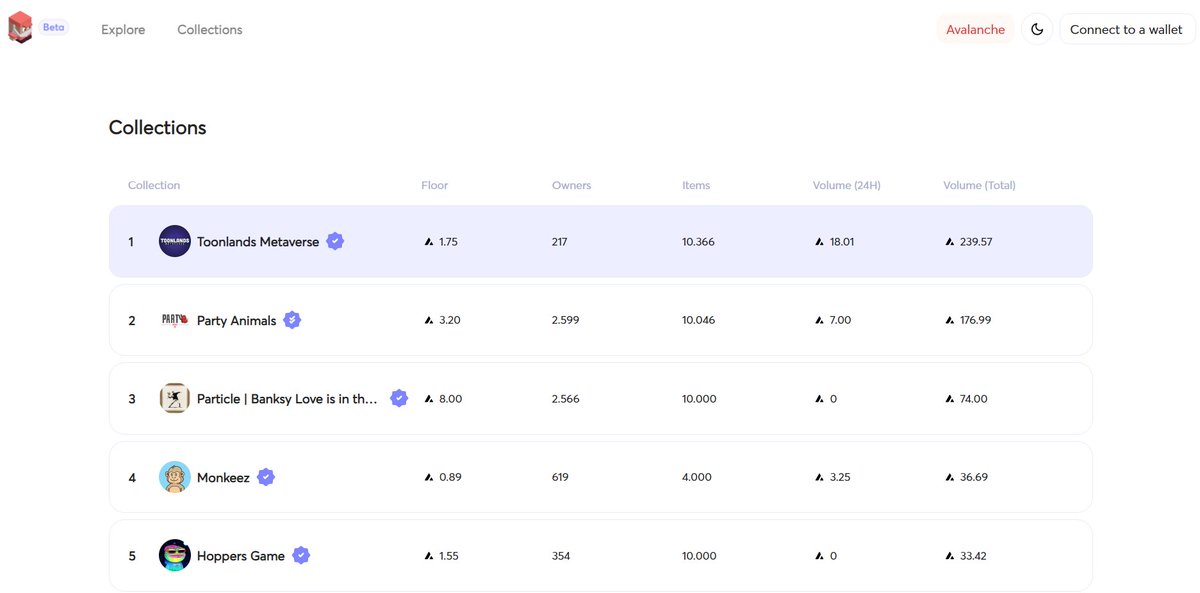Open the red cube site logo
The height and width of the screenshot is (593, 1200).
click(20, 28)
